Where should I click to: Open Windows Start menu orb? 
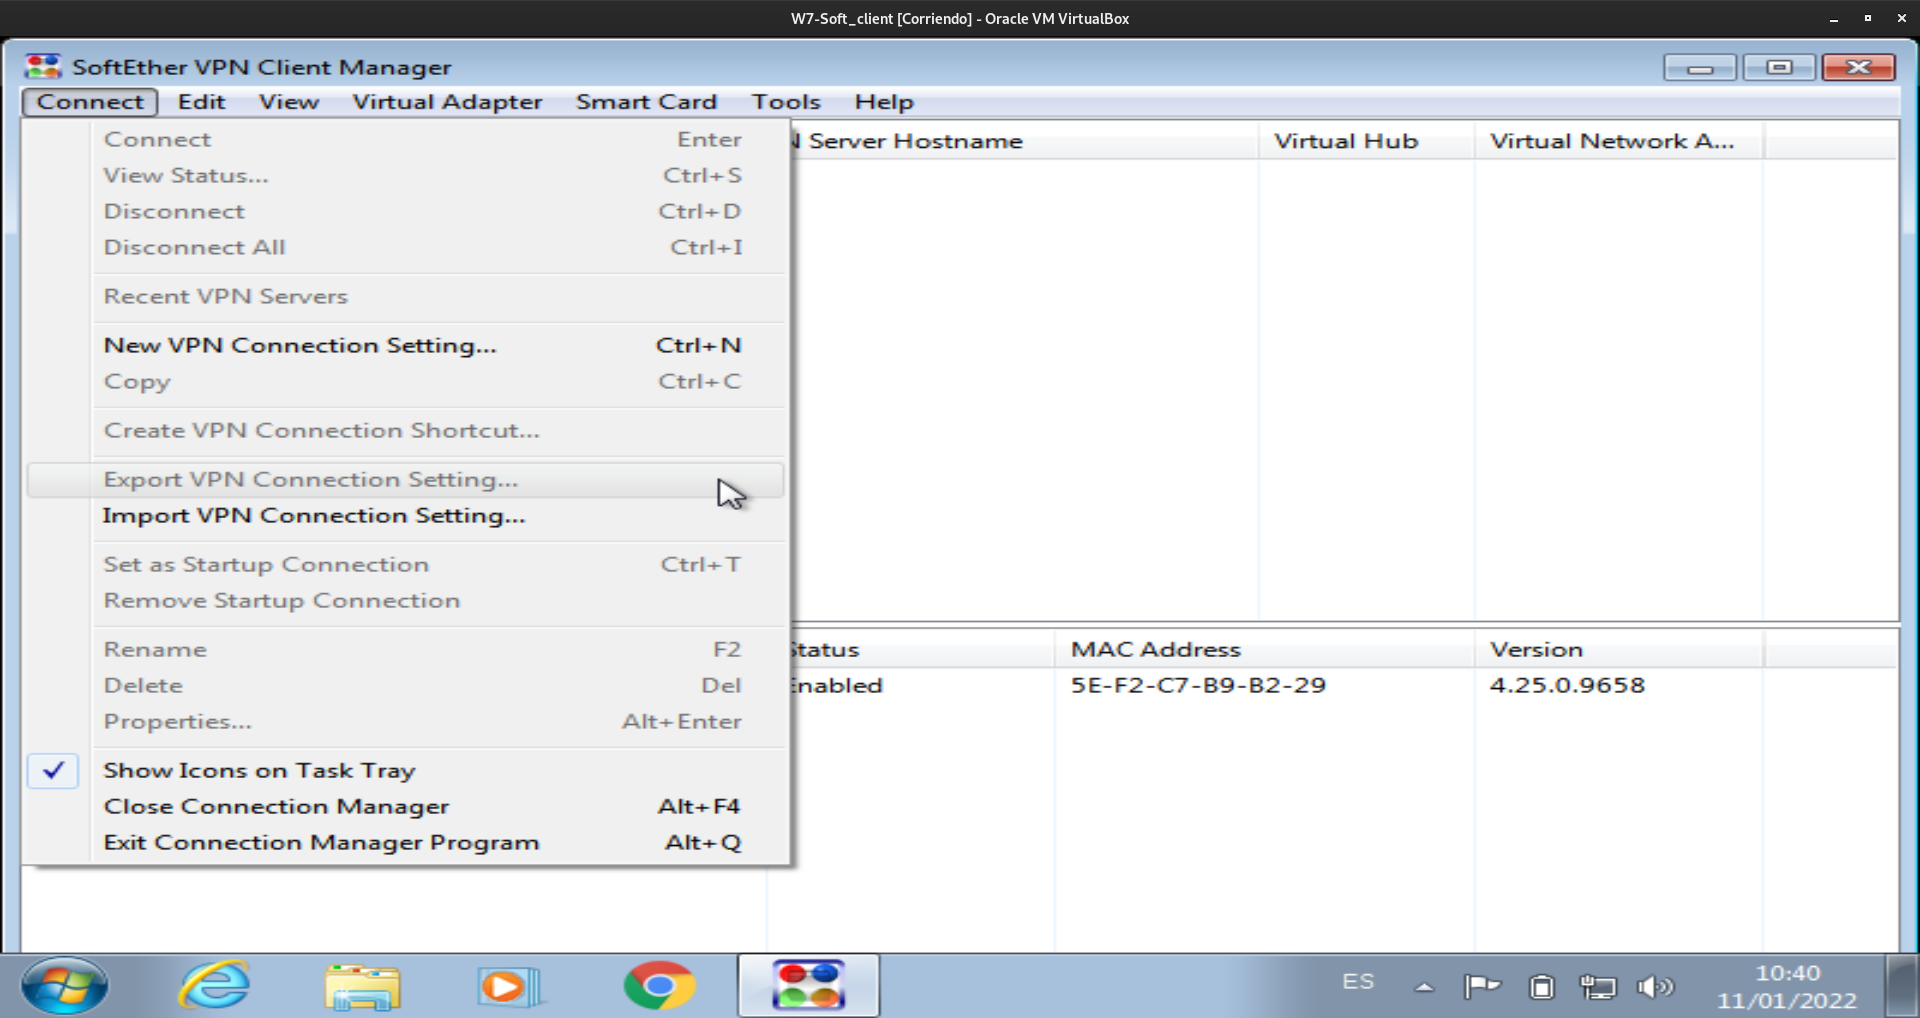coord(65,986)
